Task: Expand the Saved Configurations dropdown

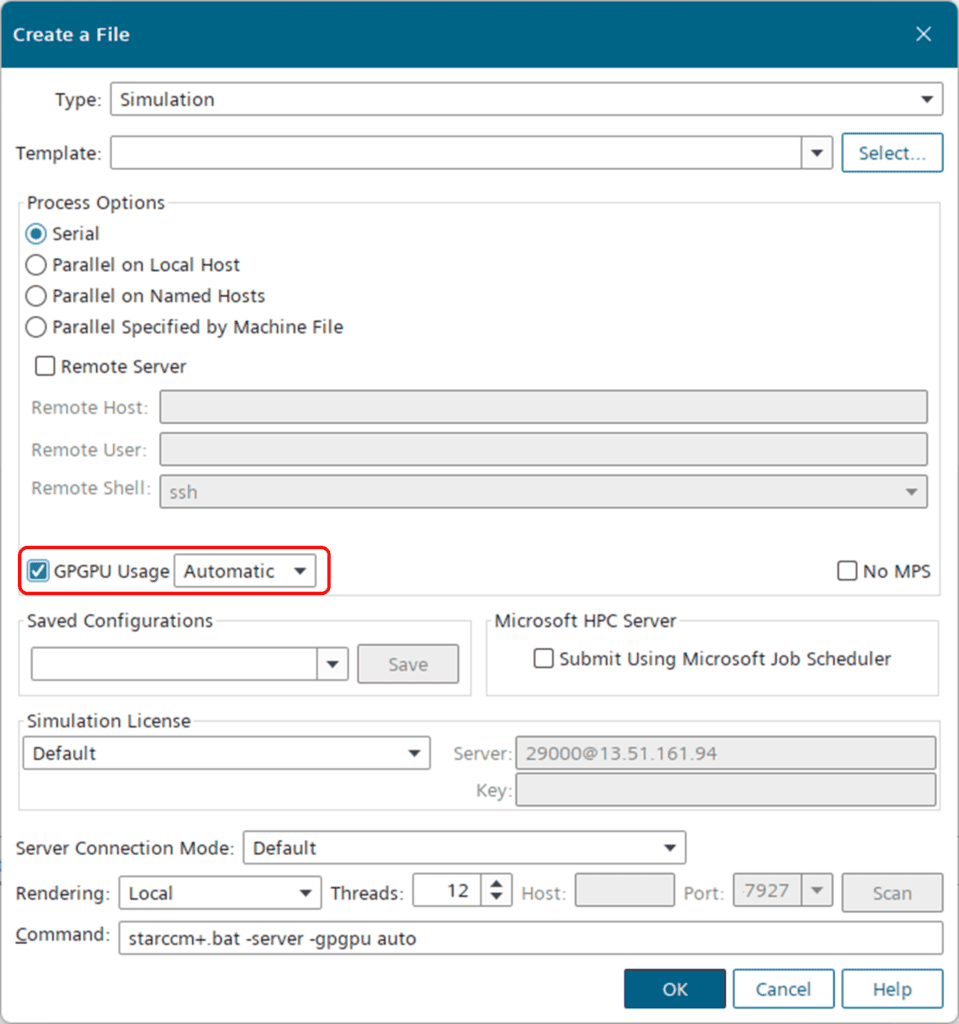Action: (332, 664)
